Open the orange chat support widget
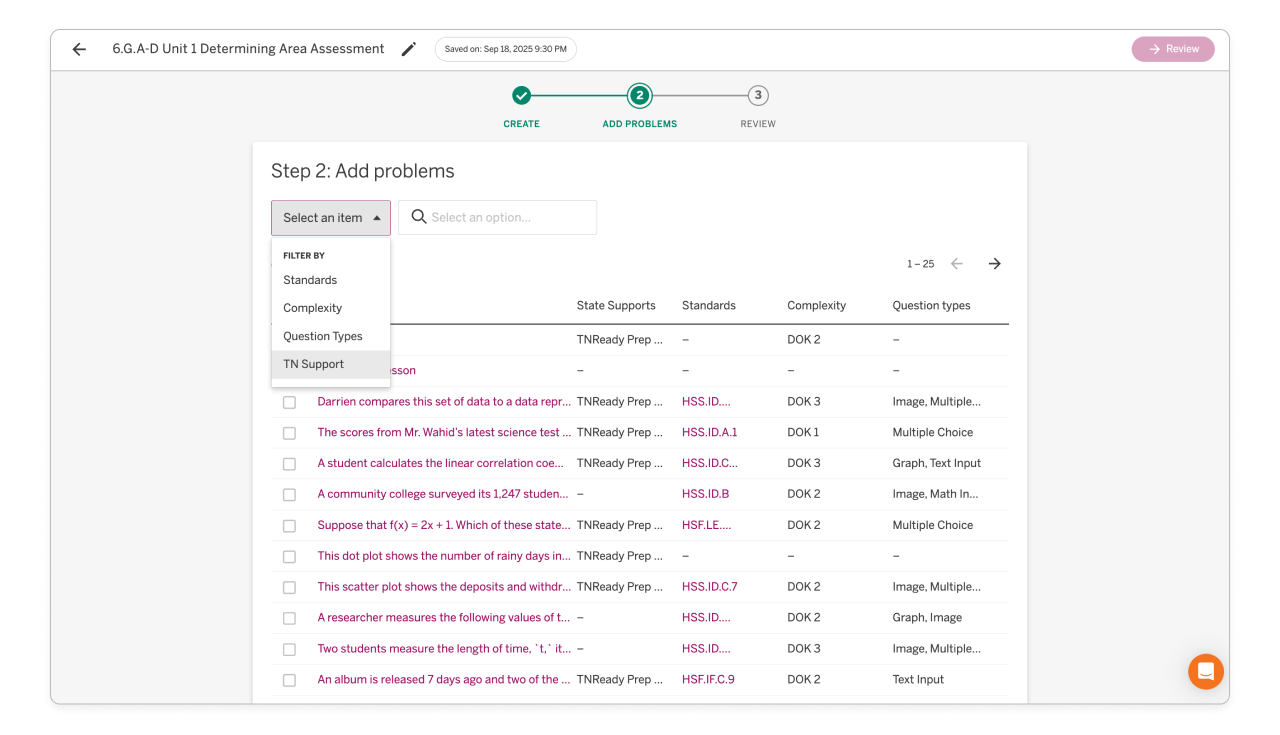 pos(1205,671)
